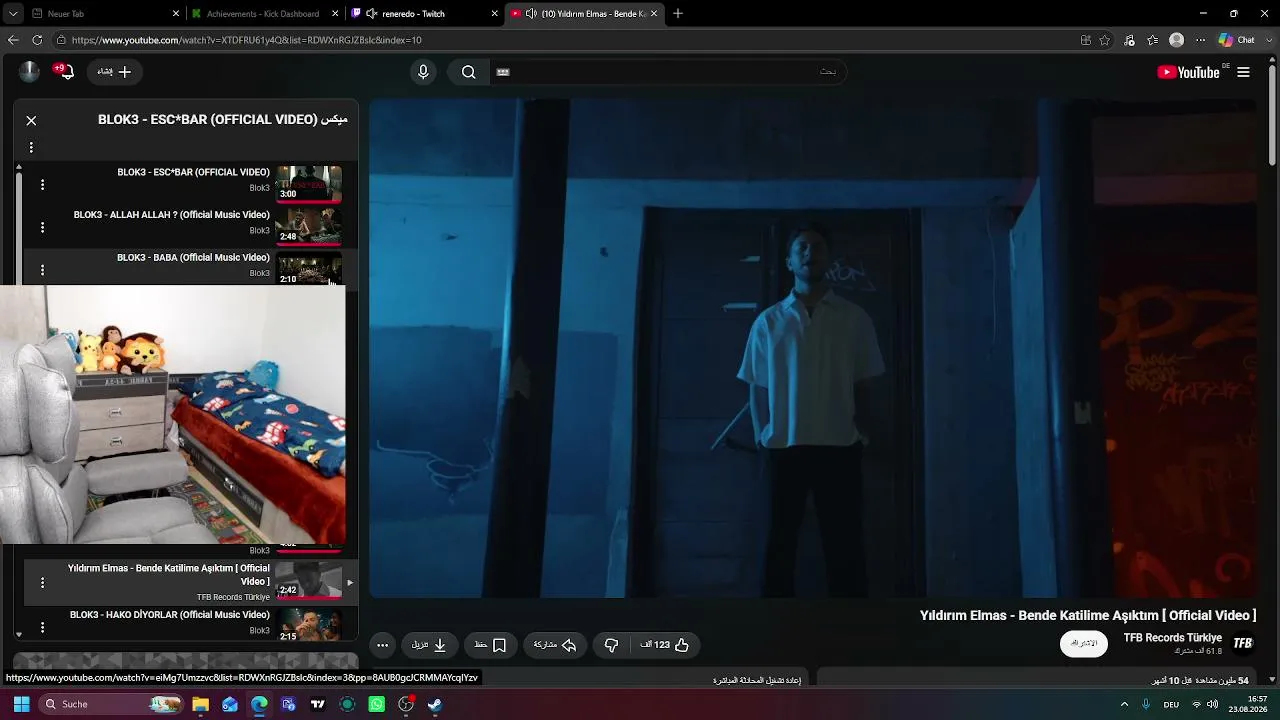This screenshot has height=720, width=1280.
Task: Play BLOK3 - HAKO DİYORLAR from the playlist
Action: pos(170,615)
